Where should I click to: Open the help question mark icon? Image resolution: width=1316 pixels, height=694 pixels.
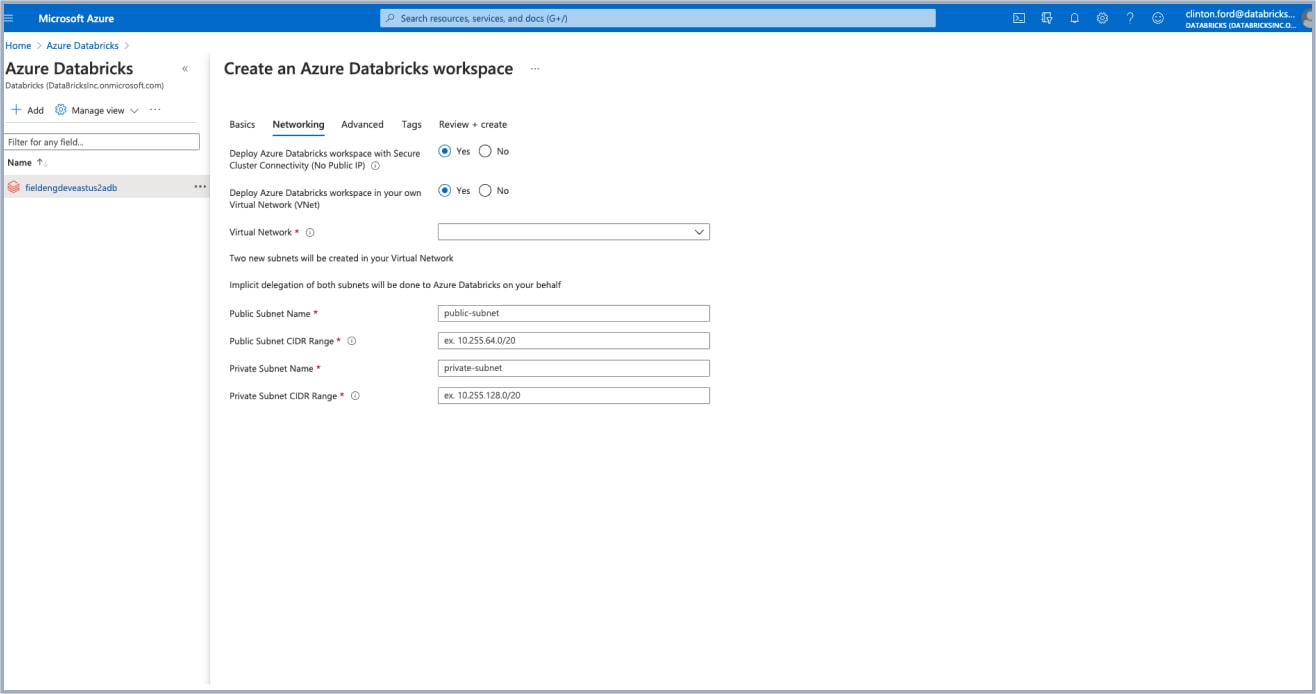click(1130, 18)
